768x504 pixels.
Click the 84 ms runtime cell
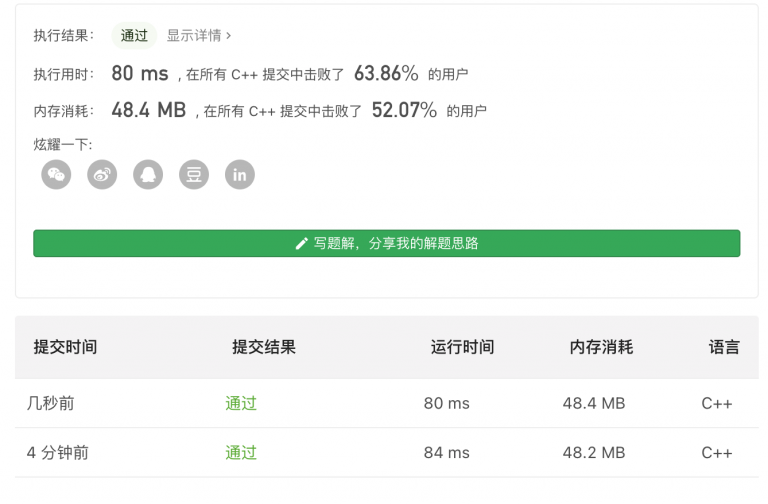click(447, 453)
